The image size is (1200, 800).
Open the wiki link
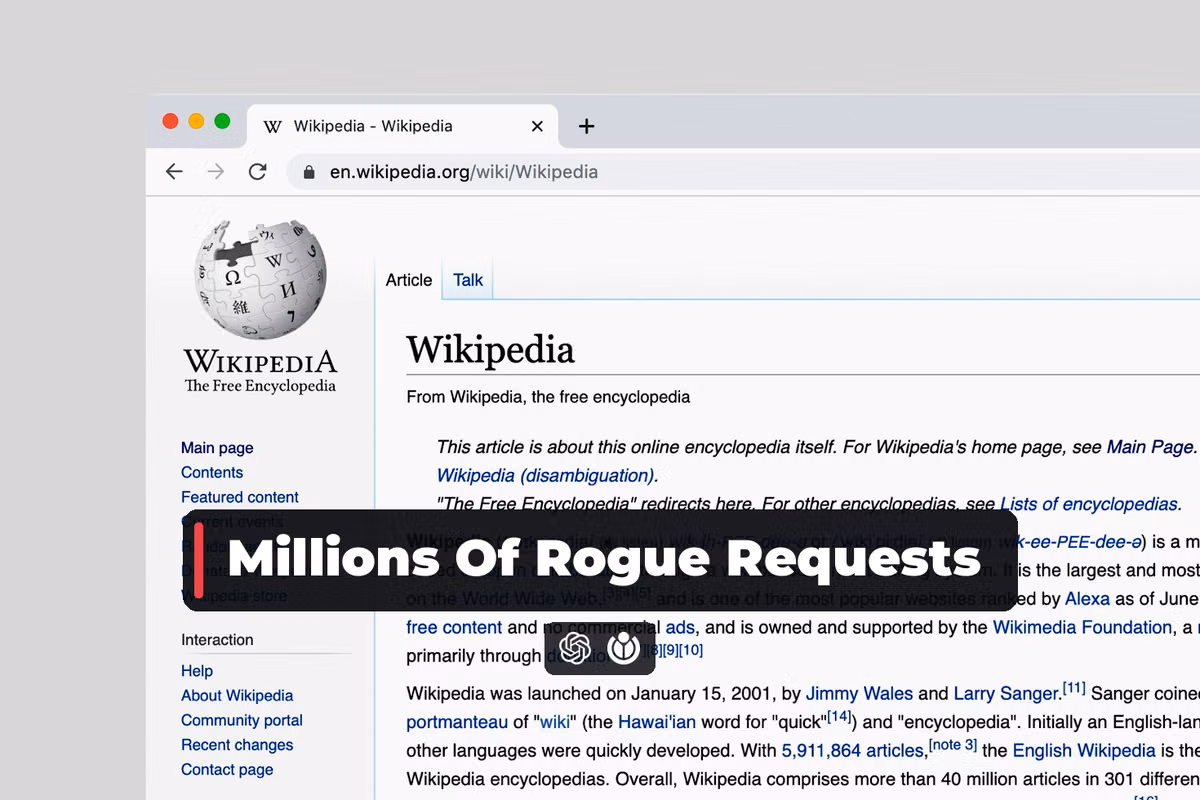point(555,722)
